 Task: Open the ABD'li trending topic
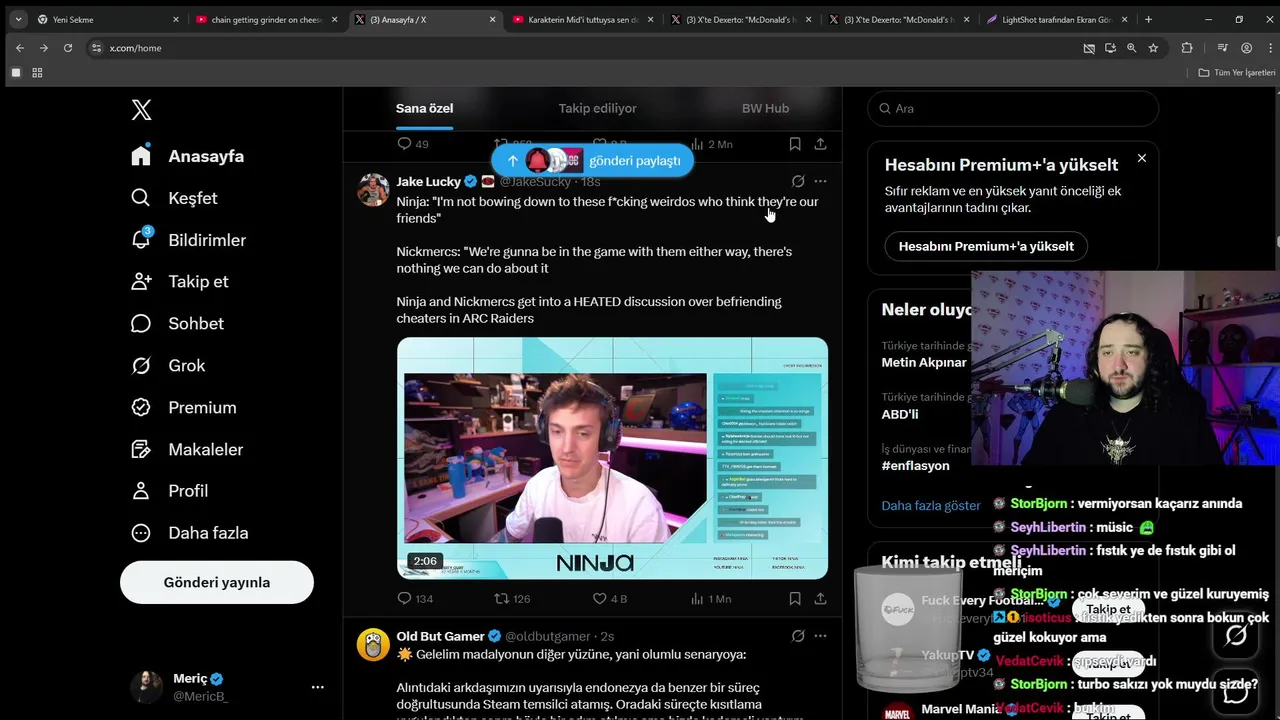[900, 414]
